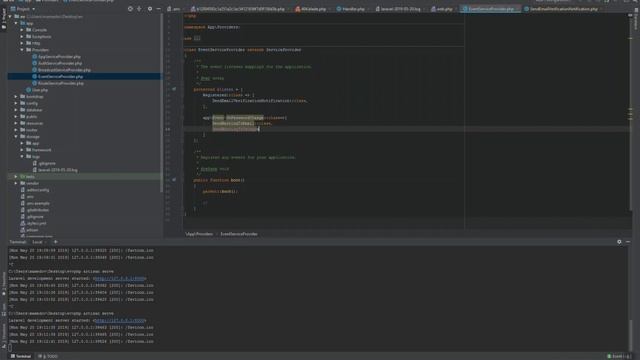This screenshot has height=360, width=640.
Task: Switch to laravel-2019-05-20.log editor tab
Action: click(x=398, y=9)
